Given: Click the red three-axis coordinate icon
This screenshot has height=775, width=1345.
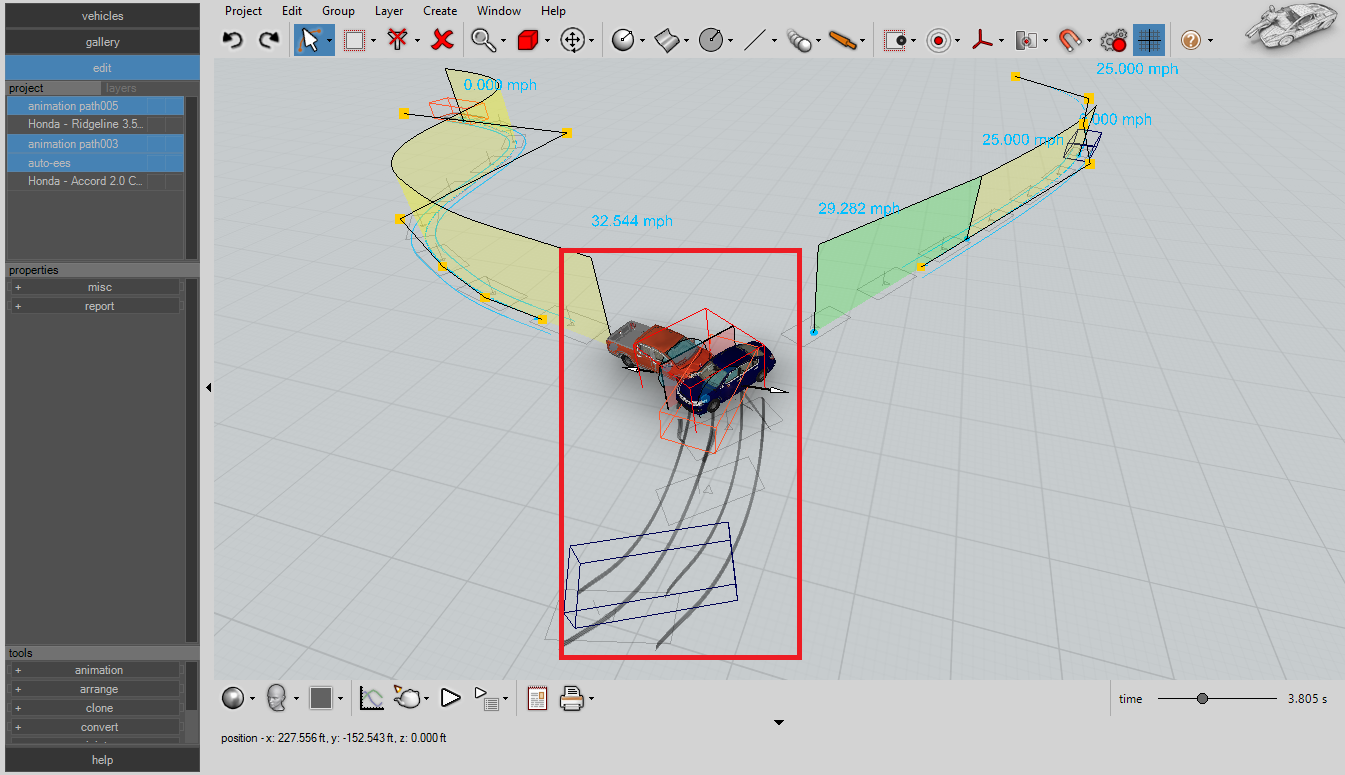Looking at the screenshot, I should pos(984,40).
